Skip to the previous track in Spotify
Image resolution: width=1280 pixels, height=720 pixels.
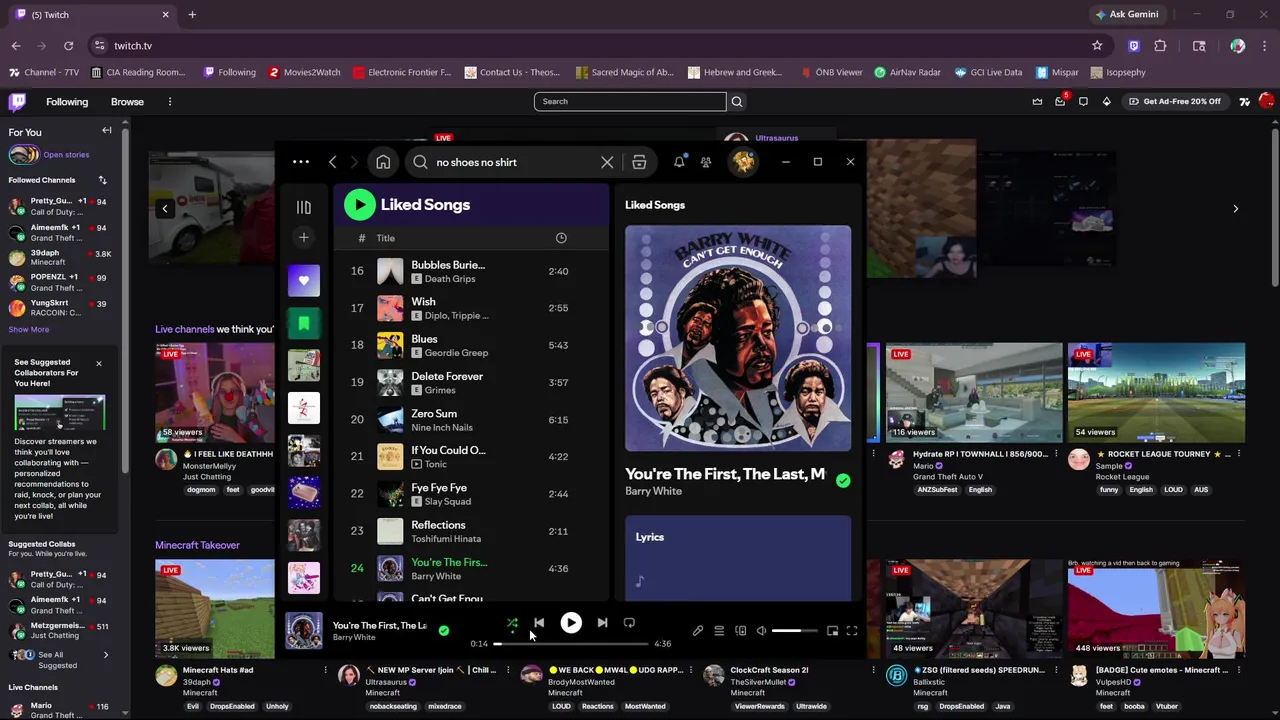pos(539,623)
